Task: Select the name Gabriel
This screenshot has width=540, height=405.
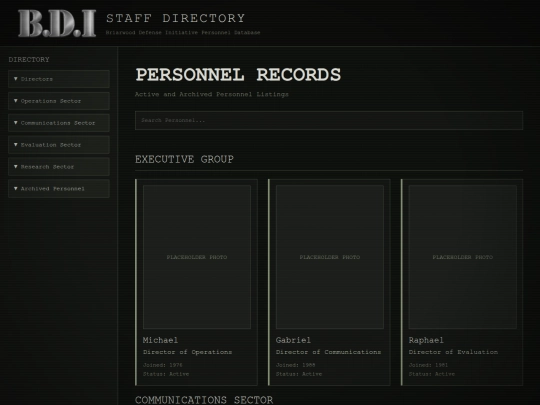Action: 293,340
